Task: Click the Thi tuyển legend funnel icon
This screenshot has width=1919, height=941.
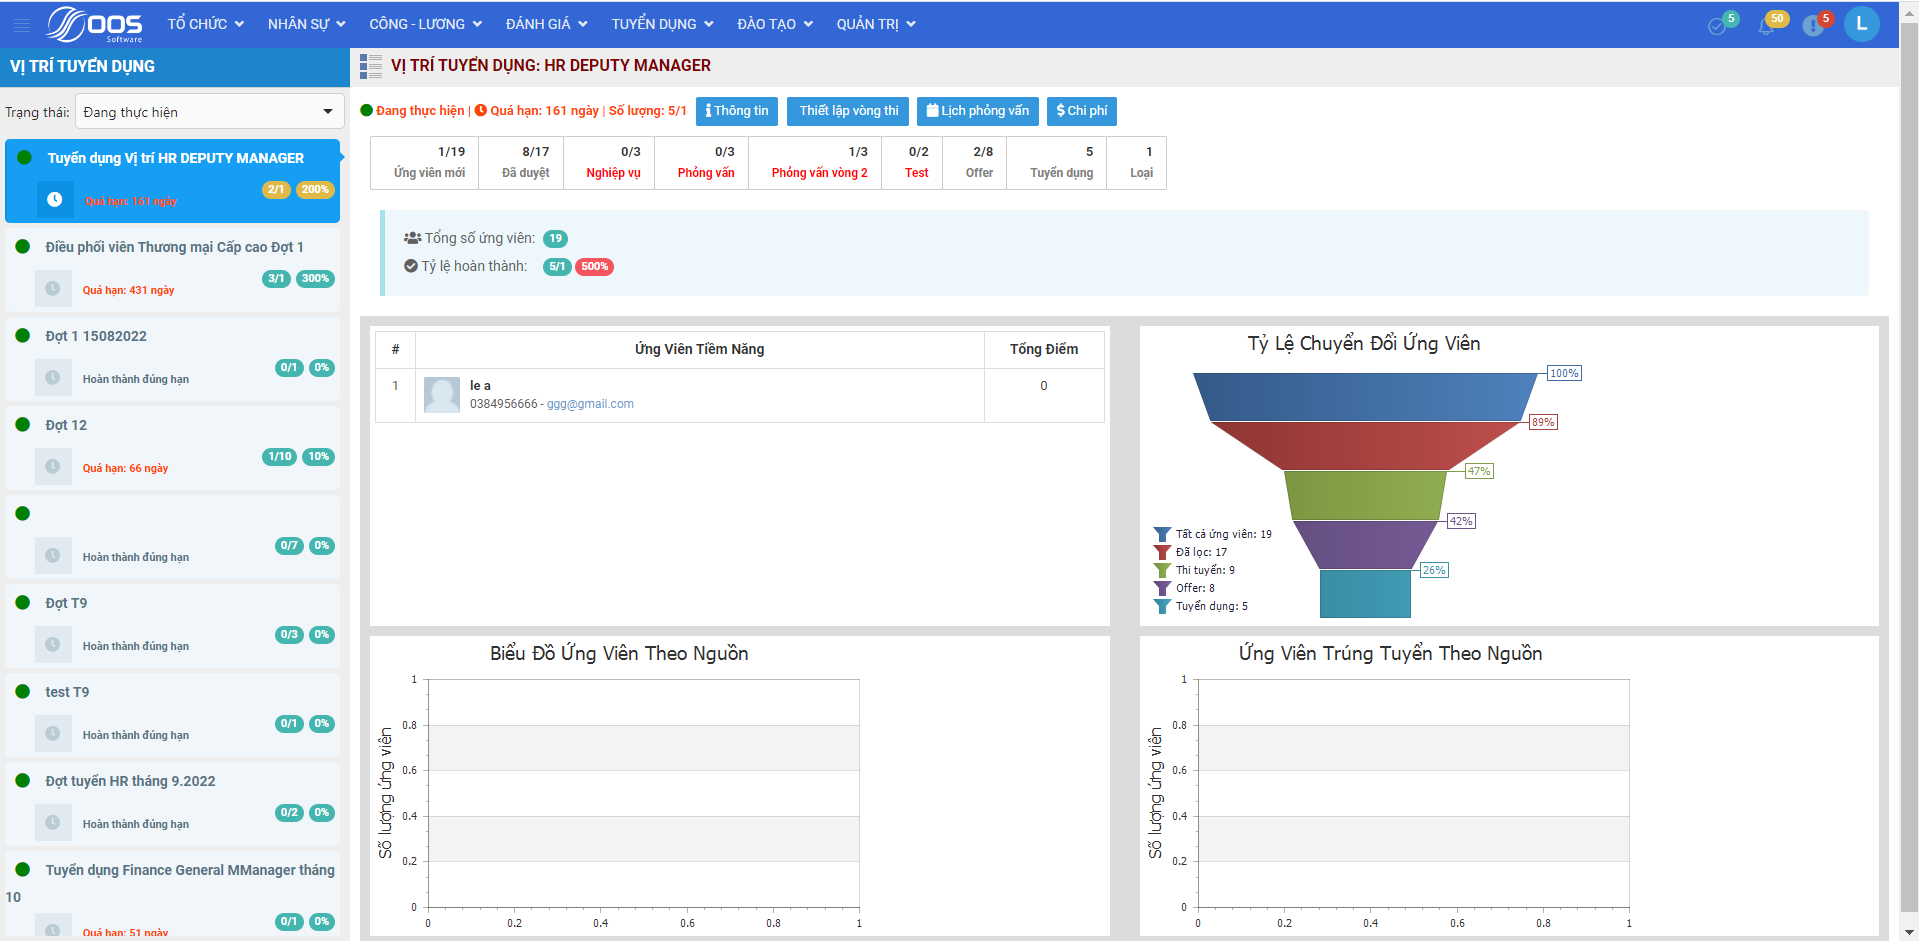Action: (x=1162, y=570)
